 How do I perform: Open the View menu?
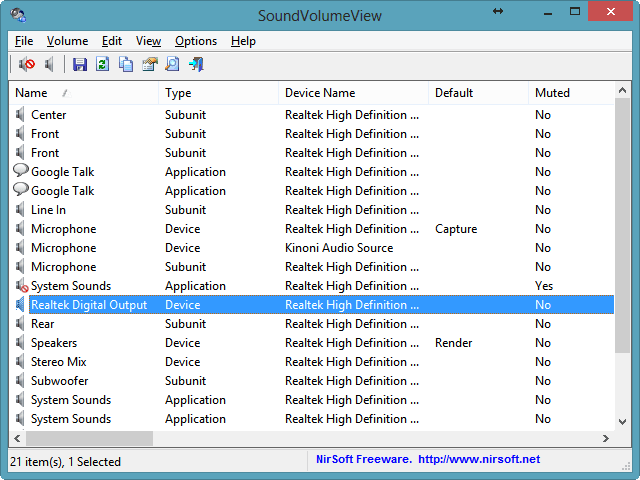tap(148, 41)
